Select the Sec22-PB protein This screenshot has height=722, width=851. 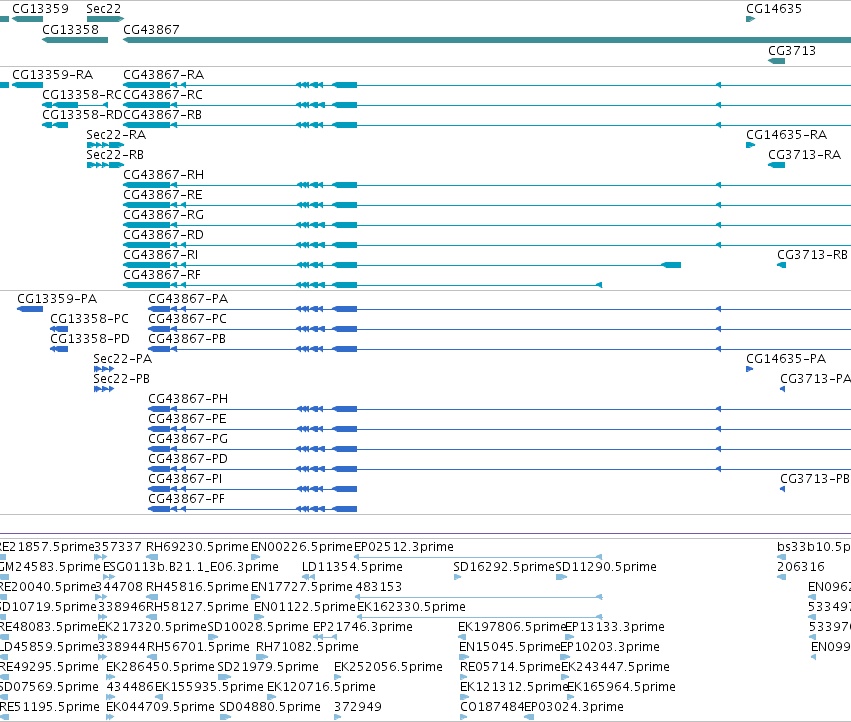[104, 389]
